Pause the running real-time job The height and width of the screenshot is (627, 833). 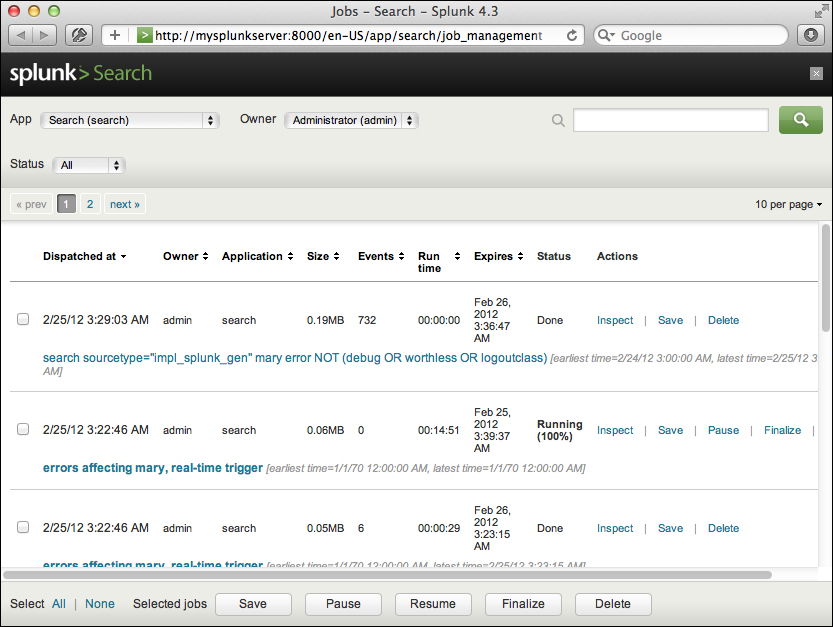pyautogui.click(x=723, y=430)
